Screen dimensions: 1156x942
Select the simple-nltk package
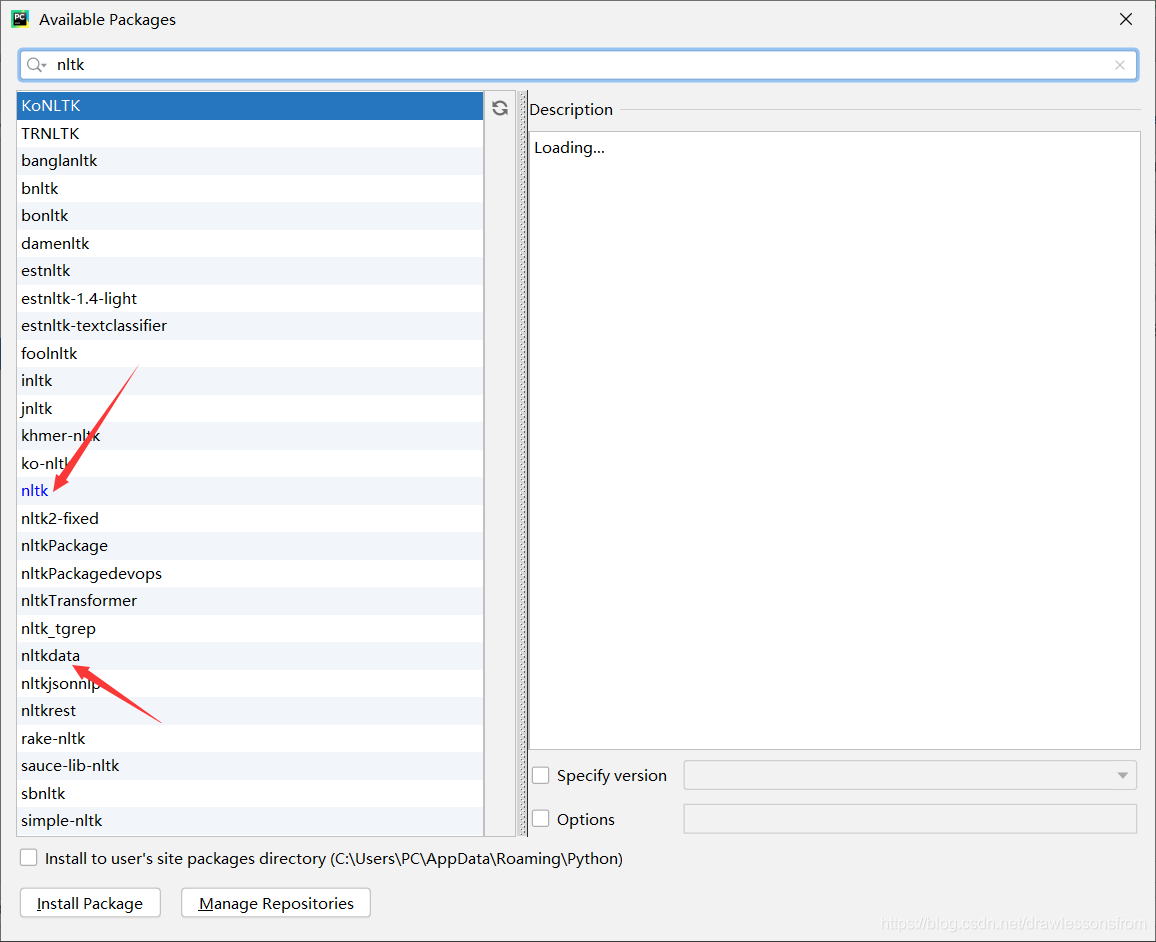tap(250, 821)
